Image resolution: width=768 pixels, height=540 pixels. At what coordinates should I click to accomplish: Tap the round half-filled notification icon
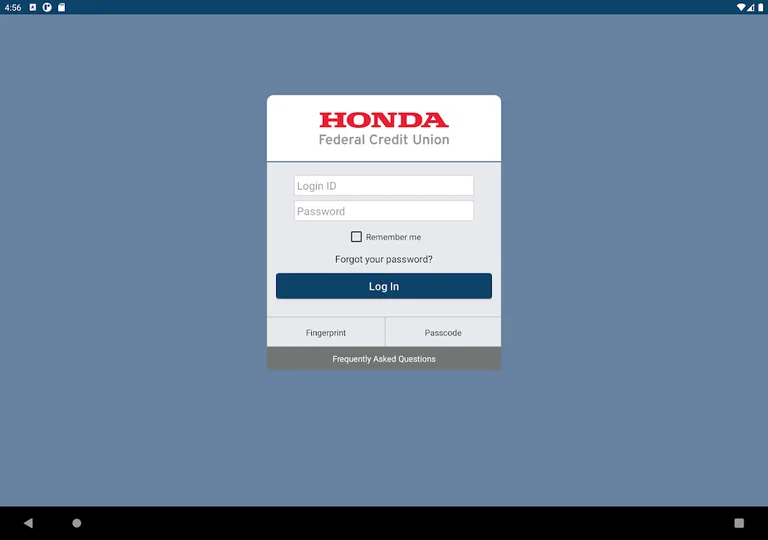(47, 7)
